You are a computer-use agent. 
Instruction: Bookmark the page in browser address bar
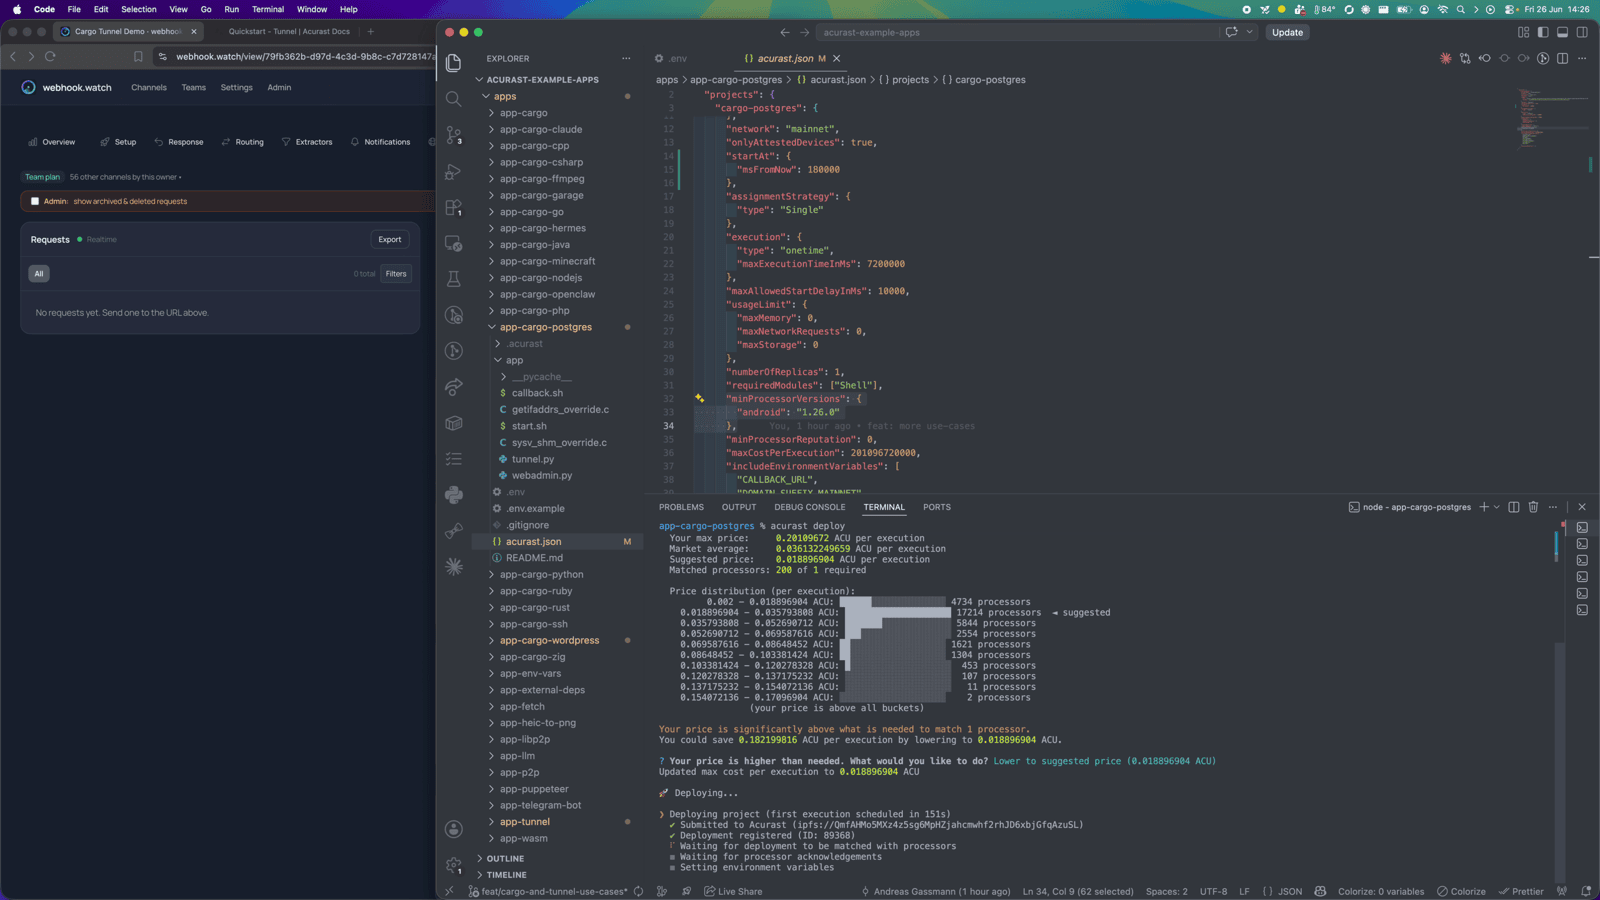pos(138,56)
